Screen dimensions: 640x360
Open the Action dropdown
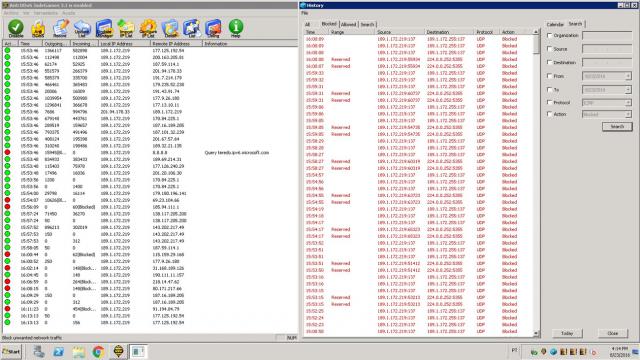[x=628, y=115]
